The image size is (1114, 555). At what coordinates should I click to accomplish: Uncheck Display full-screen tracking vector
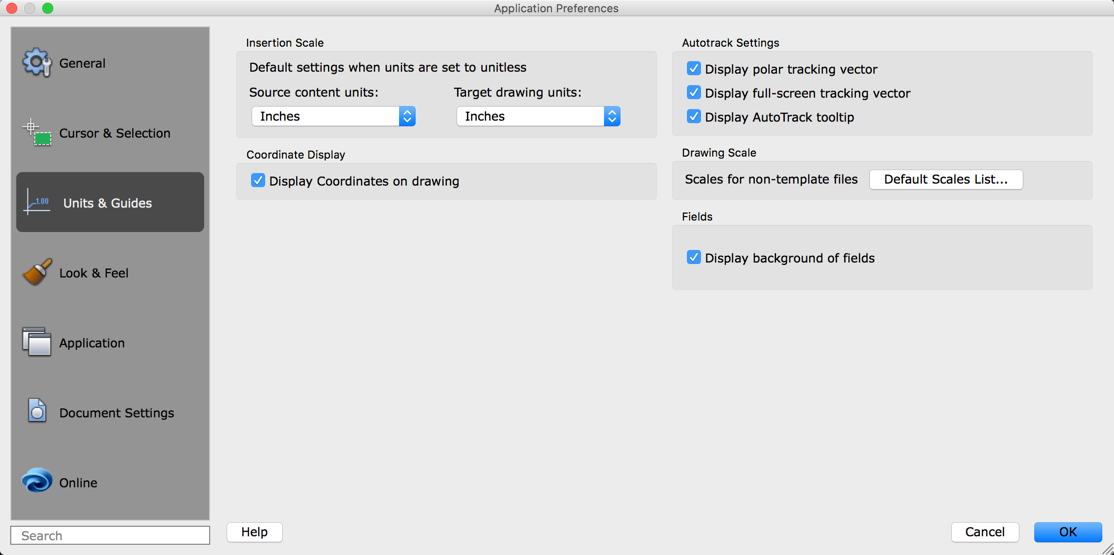coord(694,93)
